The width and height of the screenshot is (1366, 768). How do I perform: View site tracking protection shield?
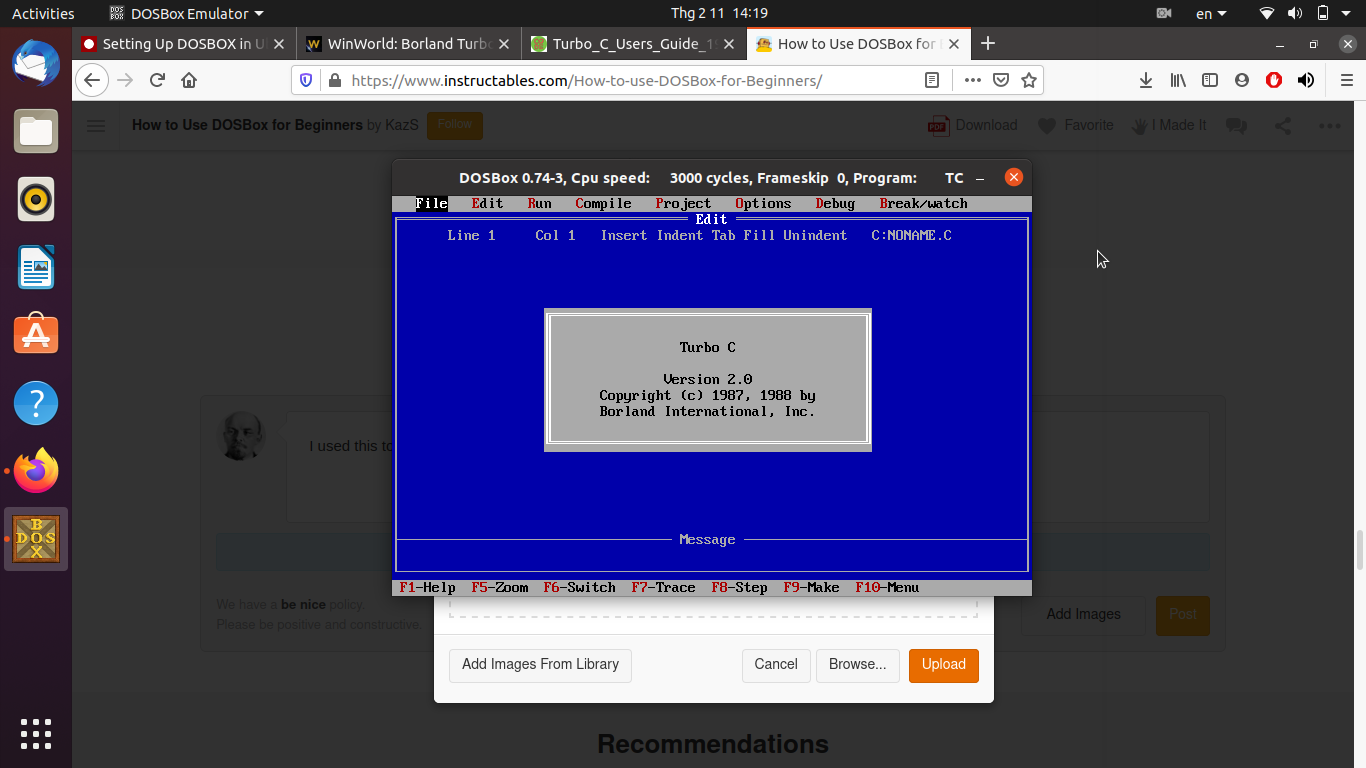click(x=306, y=80)
